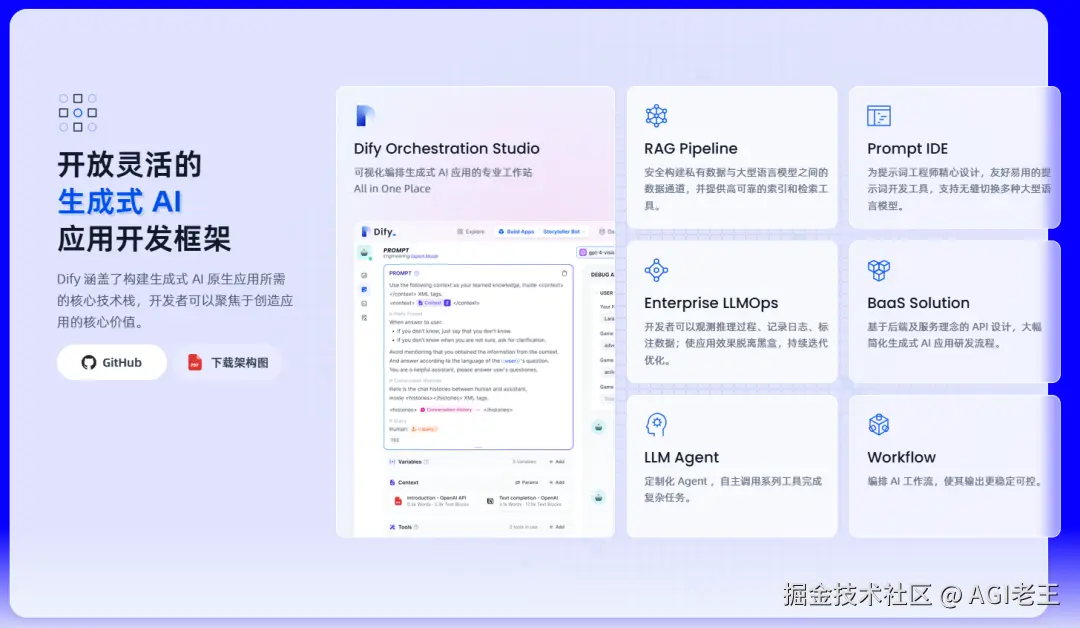
Task: Select Text completion - OpenAI dataset
Action: point(525,501)
